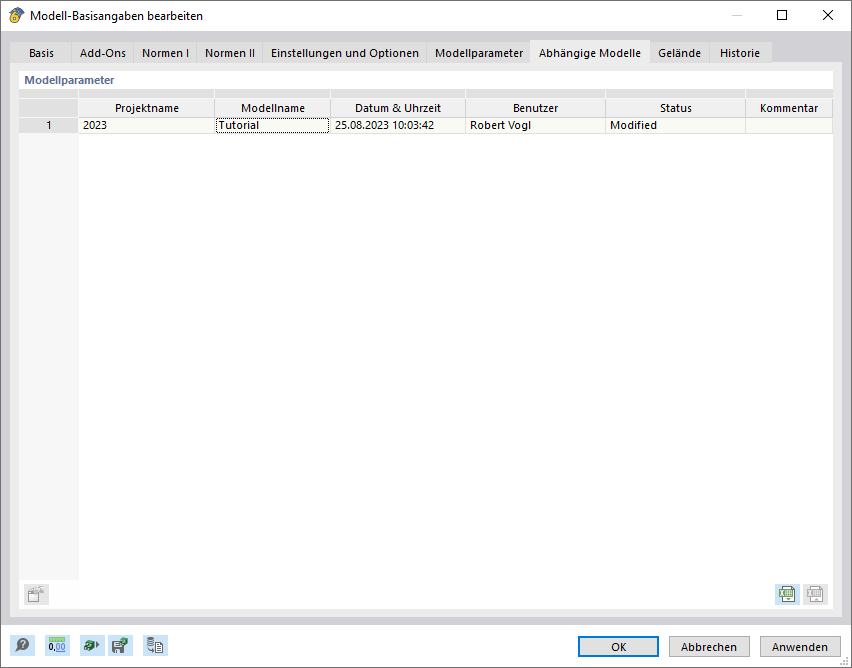Image resolution: width=852 pixels, height=668 pixels.
Task: Select row number 1 header
Action: click(x=49, y=126)
